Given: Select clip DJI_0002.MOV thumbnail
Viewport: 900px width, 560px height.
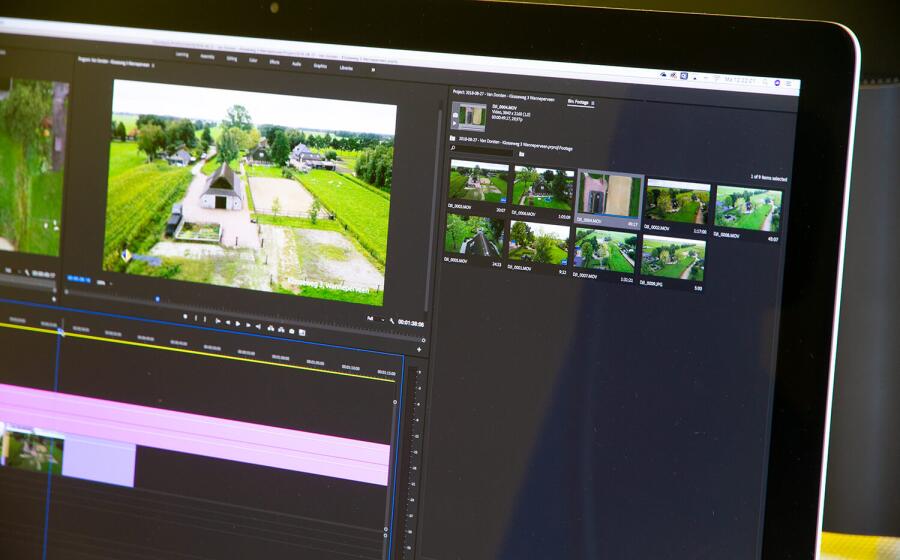Looking at the screenshot, I should point(677,201).
